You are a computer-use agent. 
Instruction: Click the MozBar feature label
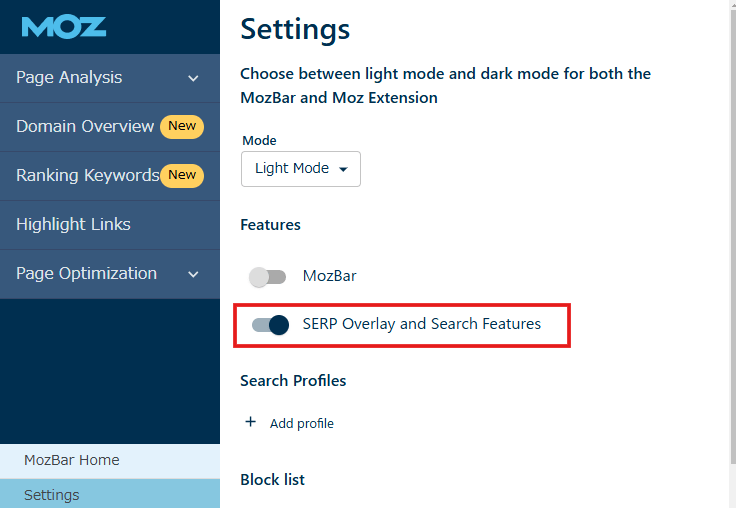[x=329, y=276]
